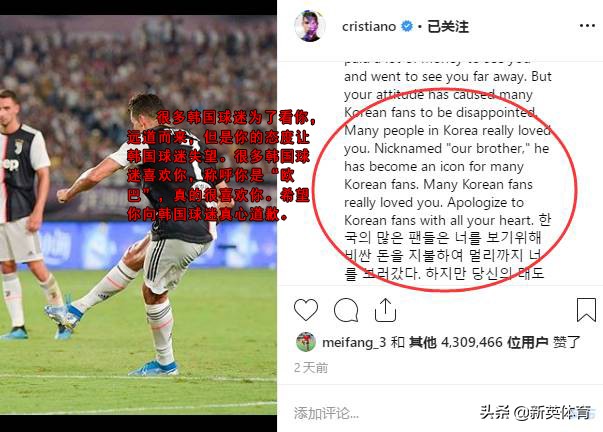Toggle the 已关注 following button
This screenshot has width=603, height=432.
448,27
